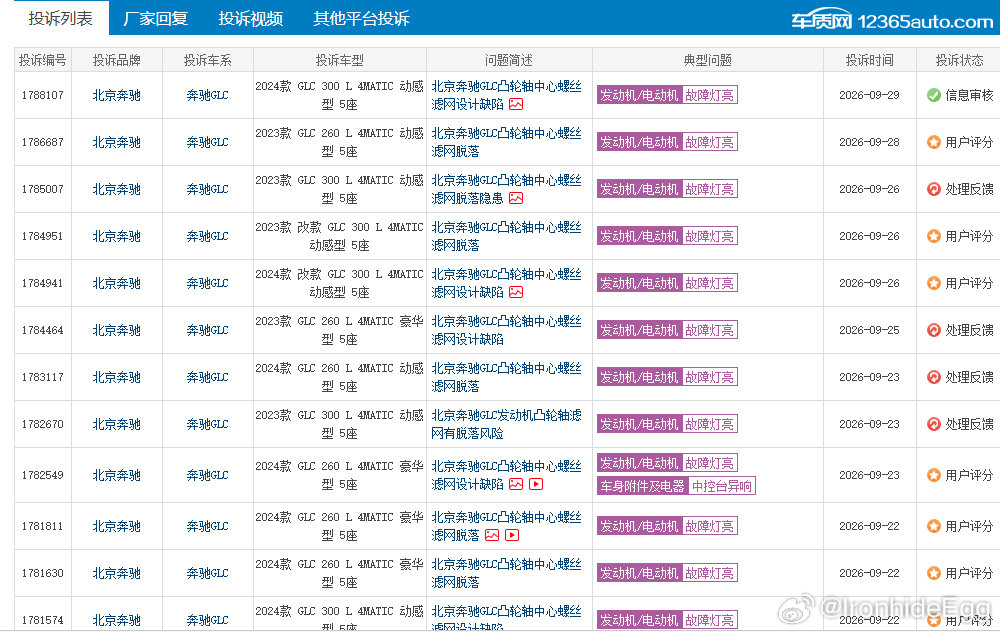1000x634 pixels.
Task: Open problem description link of complaint 1783117
Action: click(x=506, y=377)
